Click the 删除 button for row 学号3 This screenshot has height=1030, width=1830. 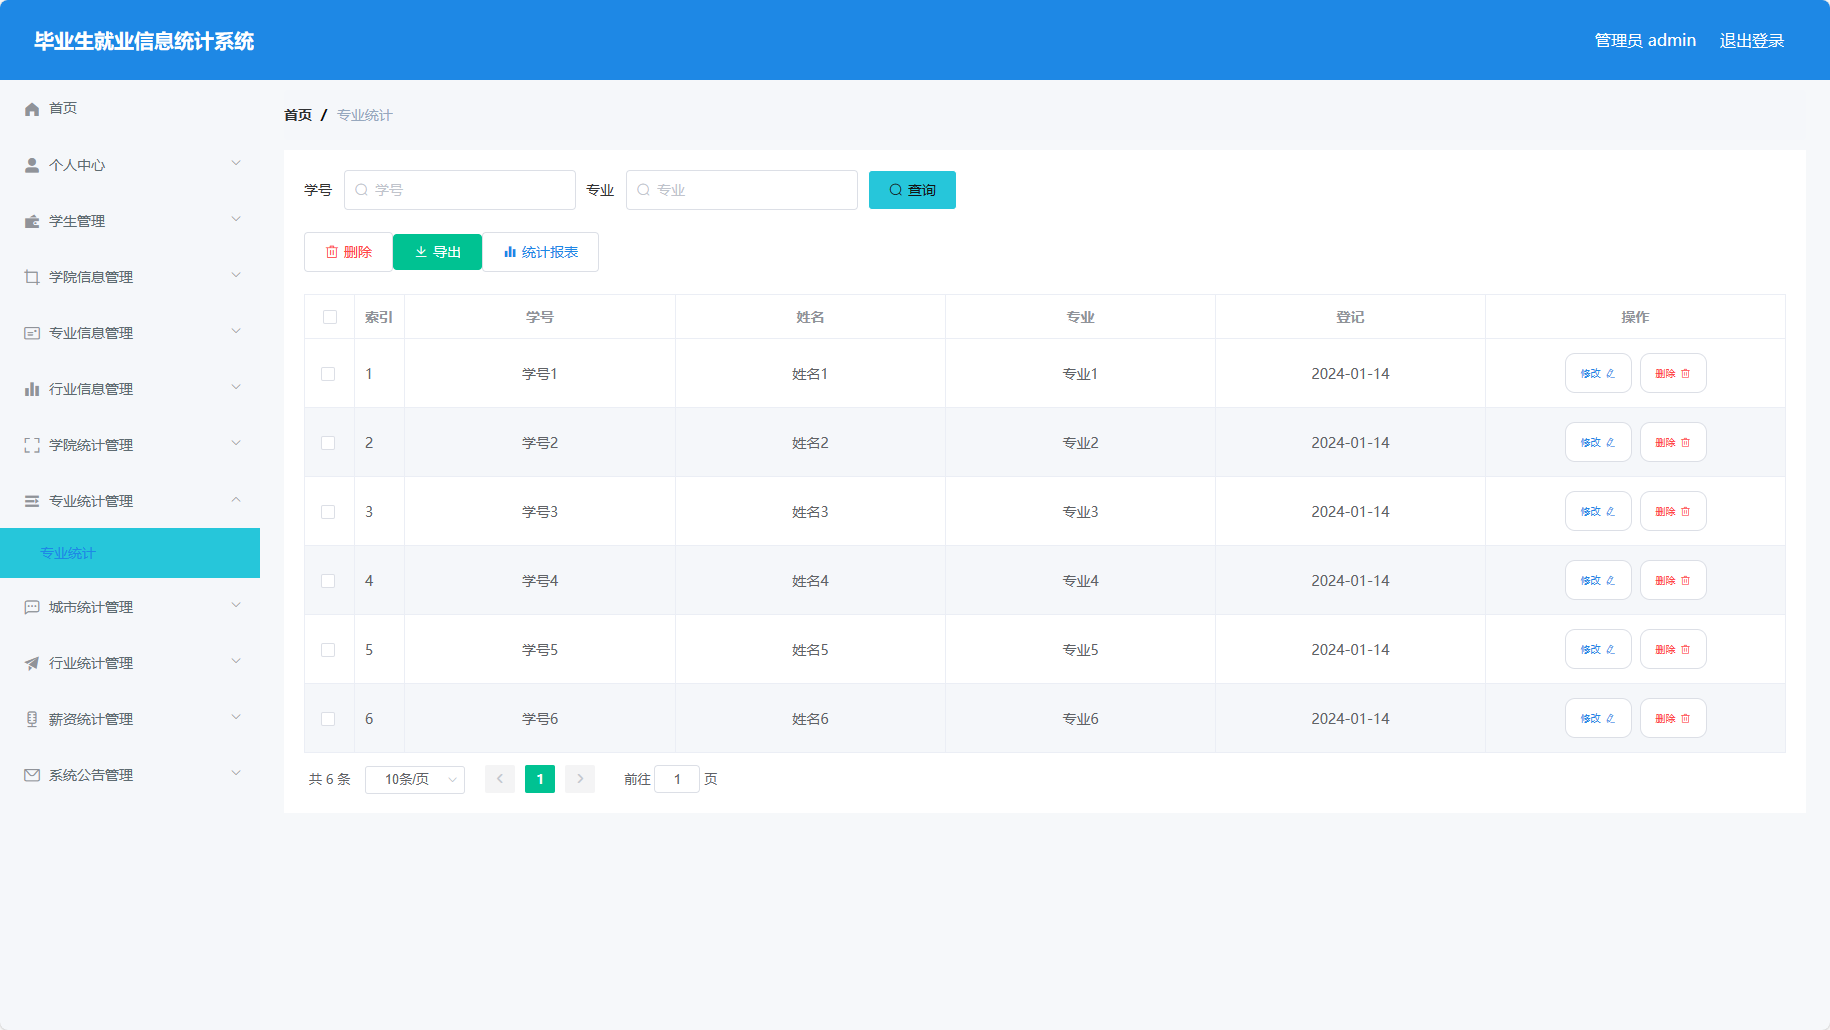pos(1673,512)
